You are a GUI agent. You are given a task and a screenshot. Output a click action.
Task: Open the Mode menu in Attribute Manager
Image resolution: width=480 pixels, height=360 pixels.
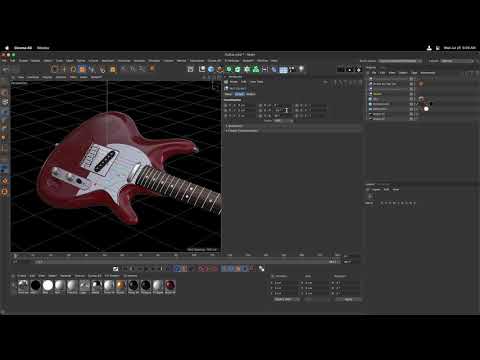coord(234,82)
